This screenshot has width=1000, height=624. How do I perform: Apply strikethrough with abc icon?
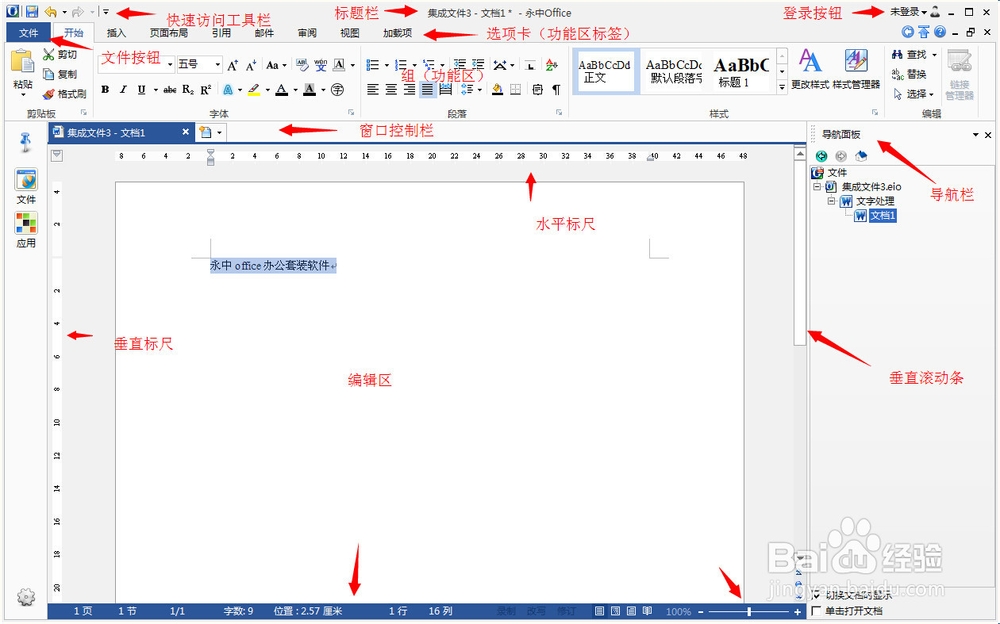pyautogui.click(x=170, y=90)
